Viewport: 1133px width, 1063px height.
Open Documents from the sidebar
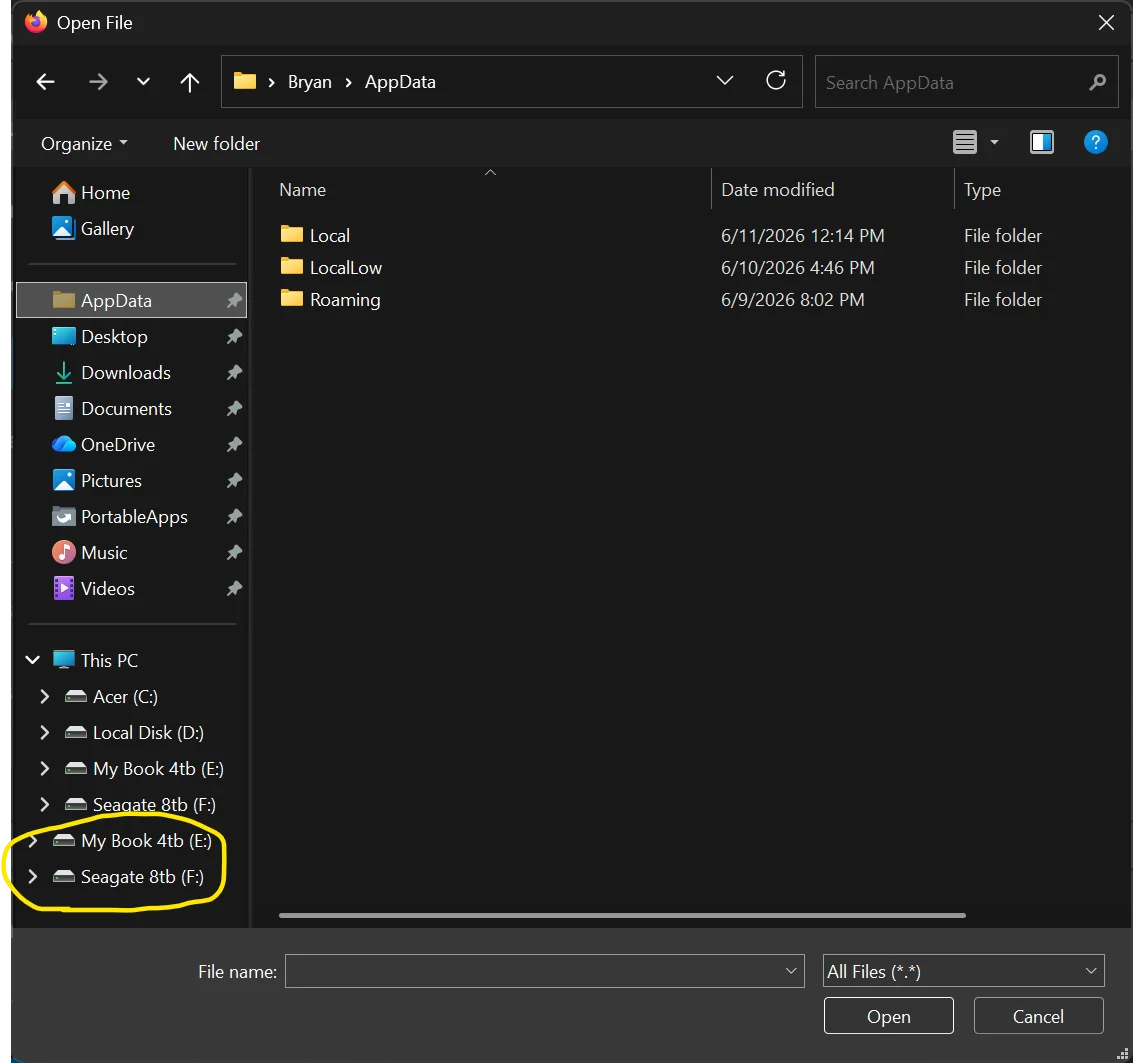(112, 409)
